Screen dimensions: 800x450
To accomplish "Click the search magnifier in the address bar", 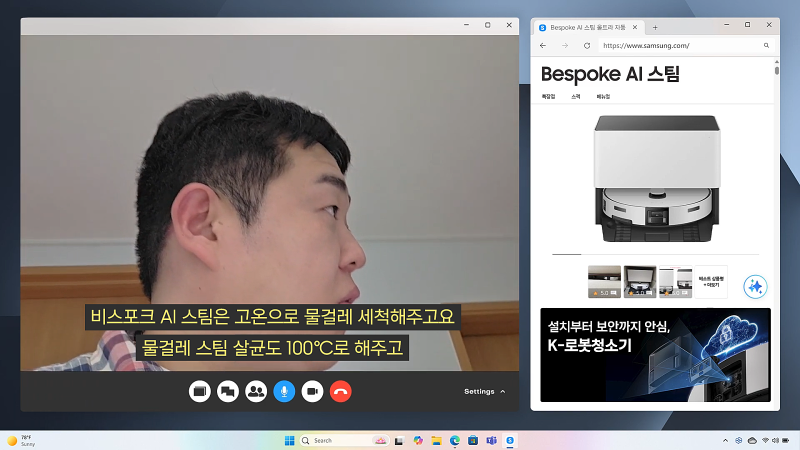I will point(766,45).
